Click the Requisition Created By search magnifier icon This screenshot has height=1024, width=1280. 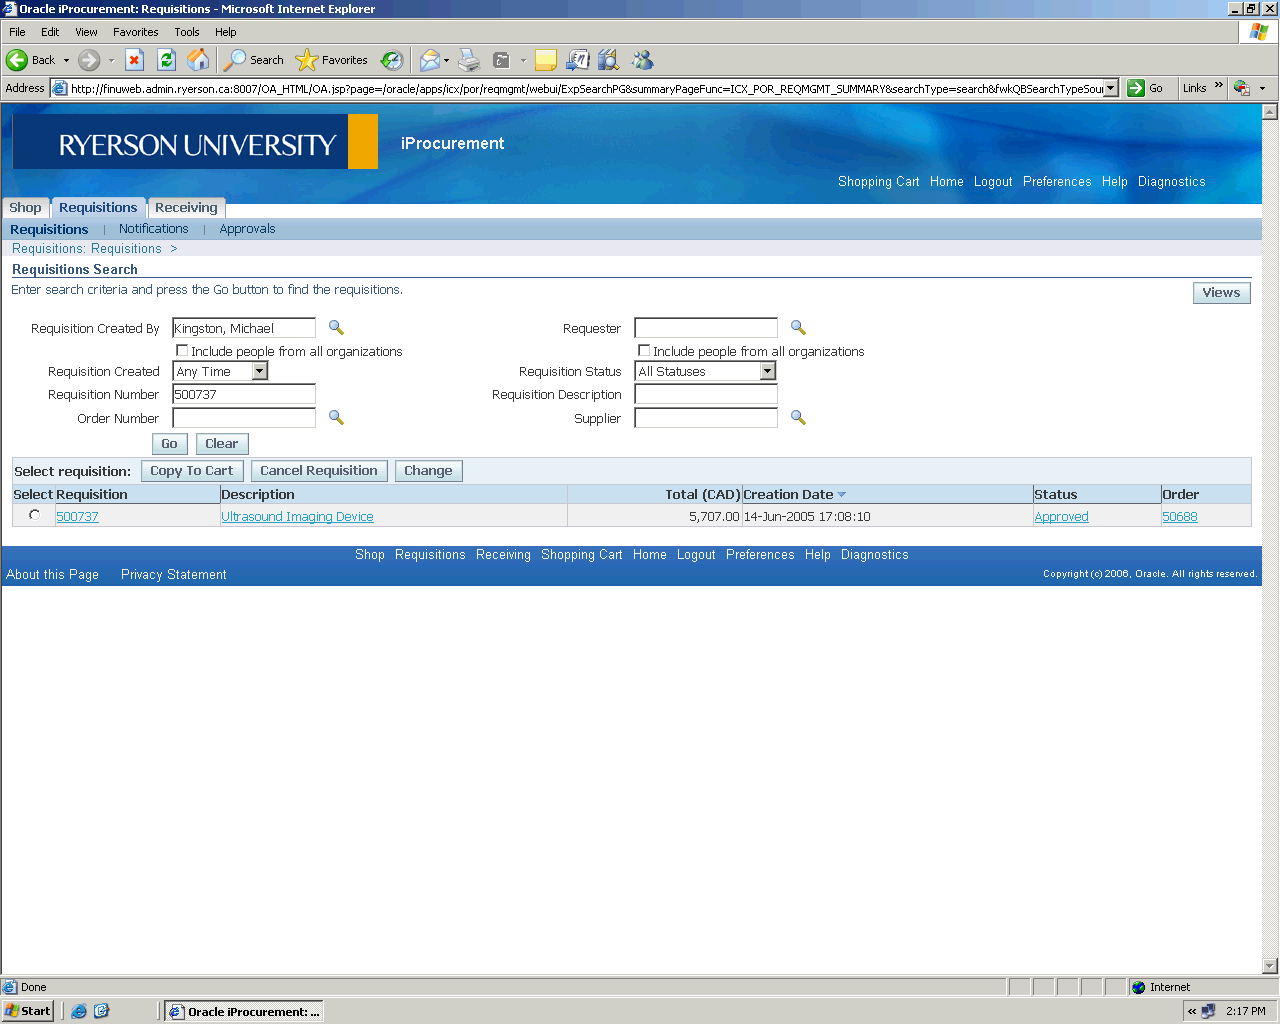pos(336,328)
